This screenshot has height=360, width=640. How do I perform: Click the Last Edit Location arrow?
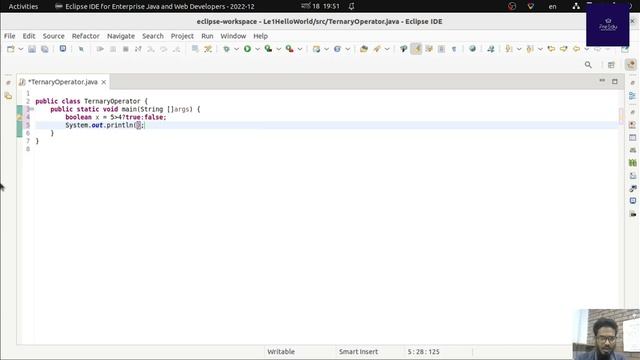(551, 49)
